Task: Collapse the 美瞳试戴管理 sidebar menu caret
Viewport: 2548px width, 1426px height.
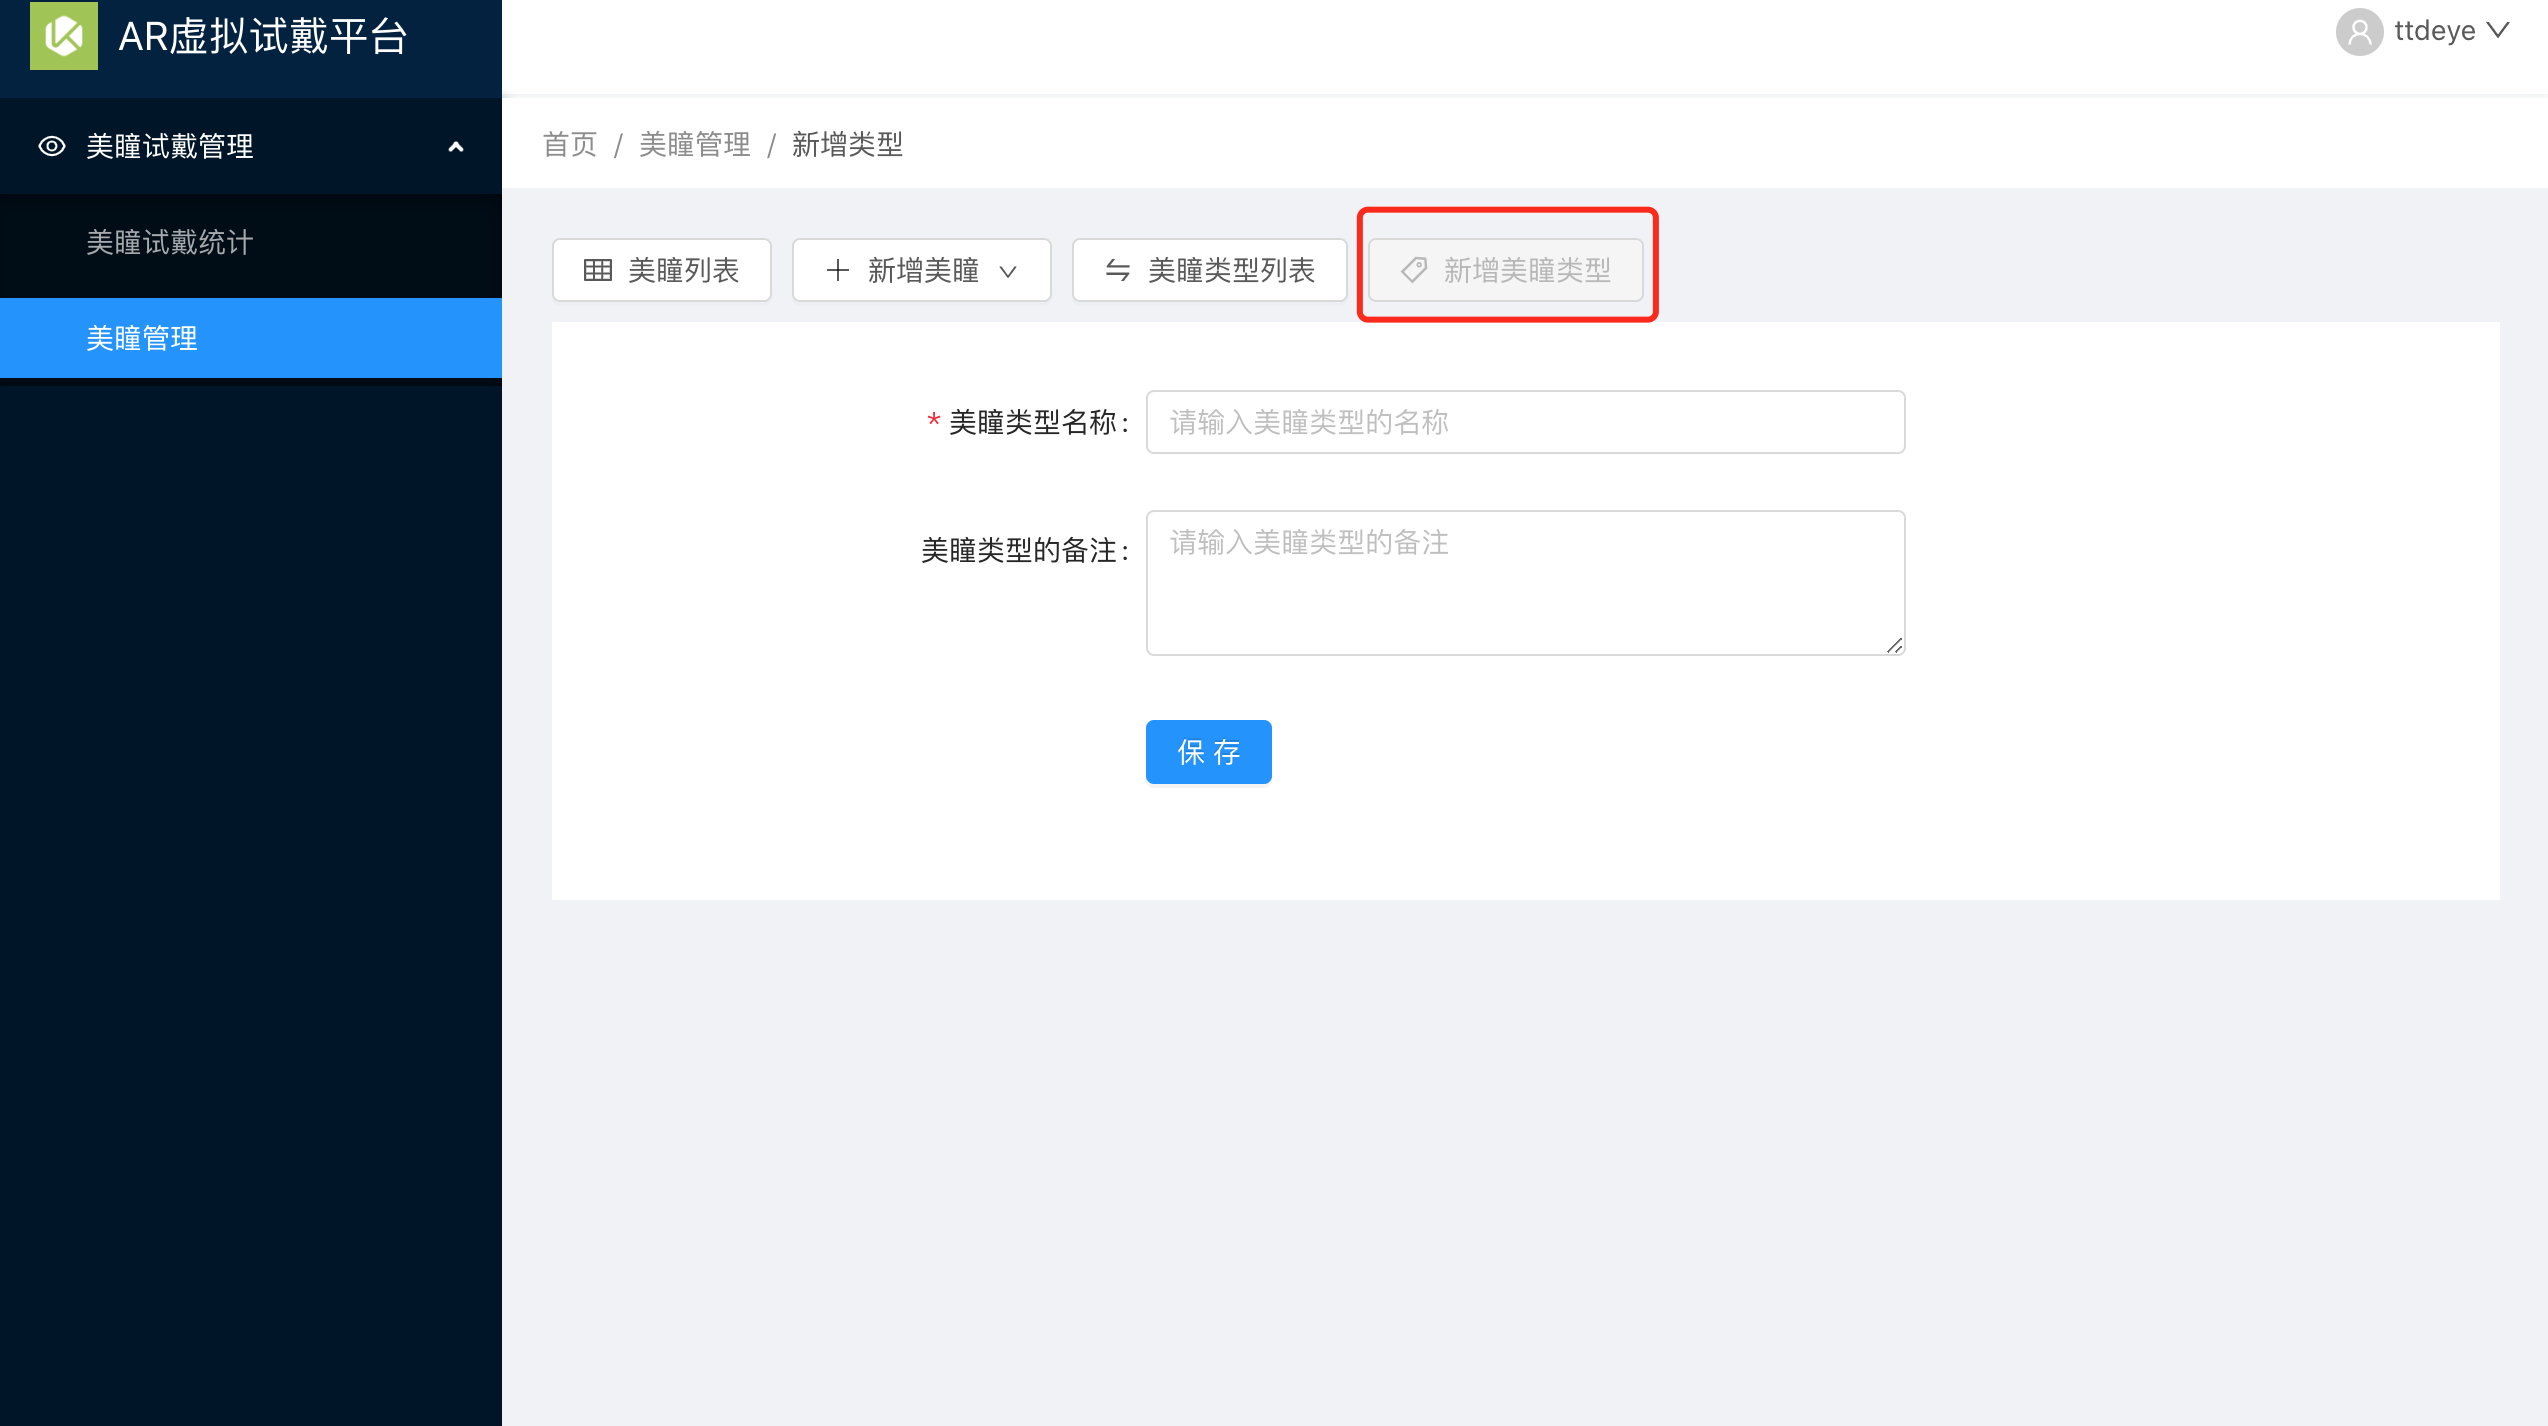Action: (456, 147)
